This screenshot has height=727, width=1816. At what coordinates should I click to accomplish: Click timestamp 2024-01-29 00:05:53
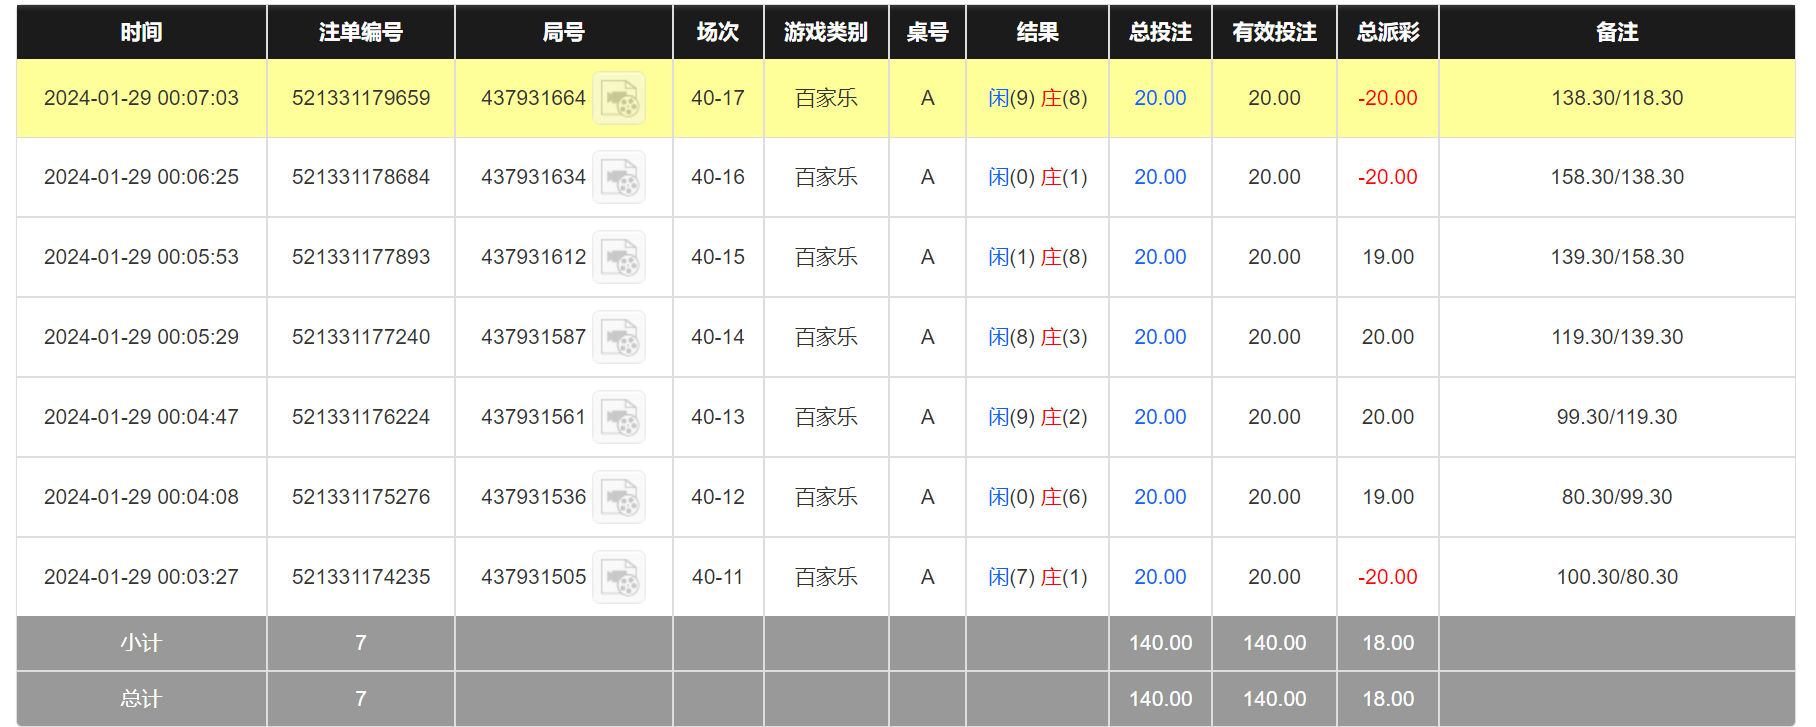tap(141, 257)
